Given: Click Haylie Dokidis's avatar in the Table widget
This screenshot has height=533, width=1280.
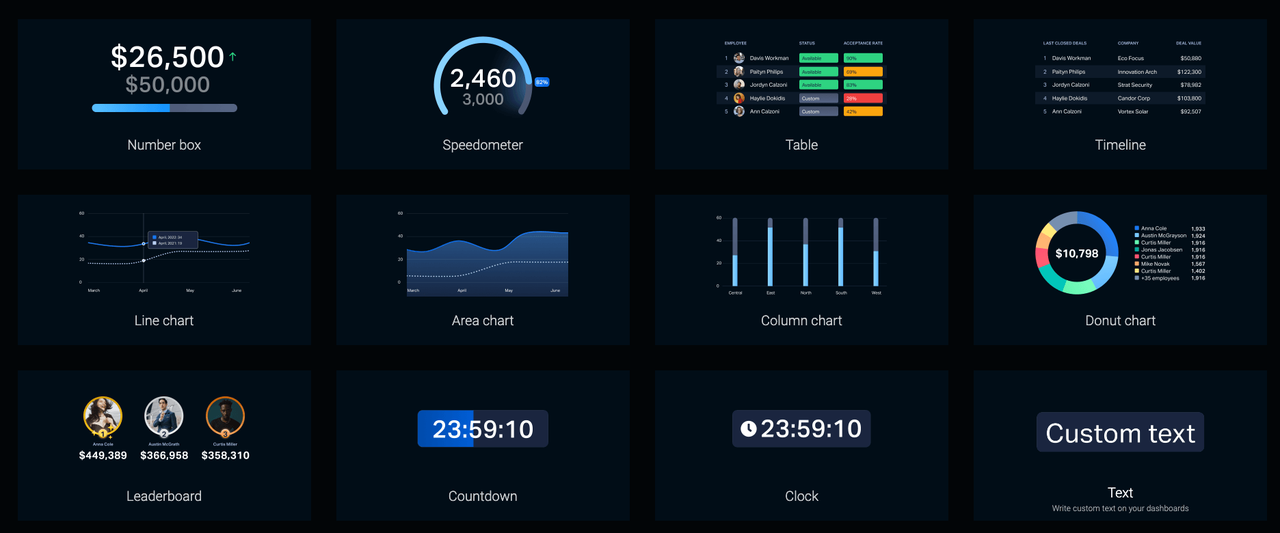Looking at the screenshot, I should coord(739,98).
